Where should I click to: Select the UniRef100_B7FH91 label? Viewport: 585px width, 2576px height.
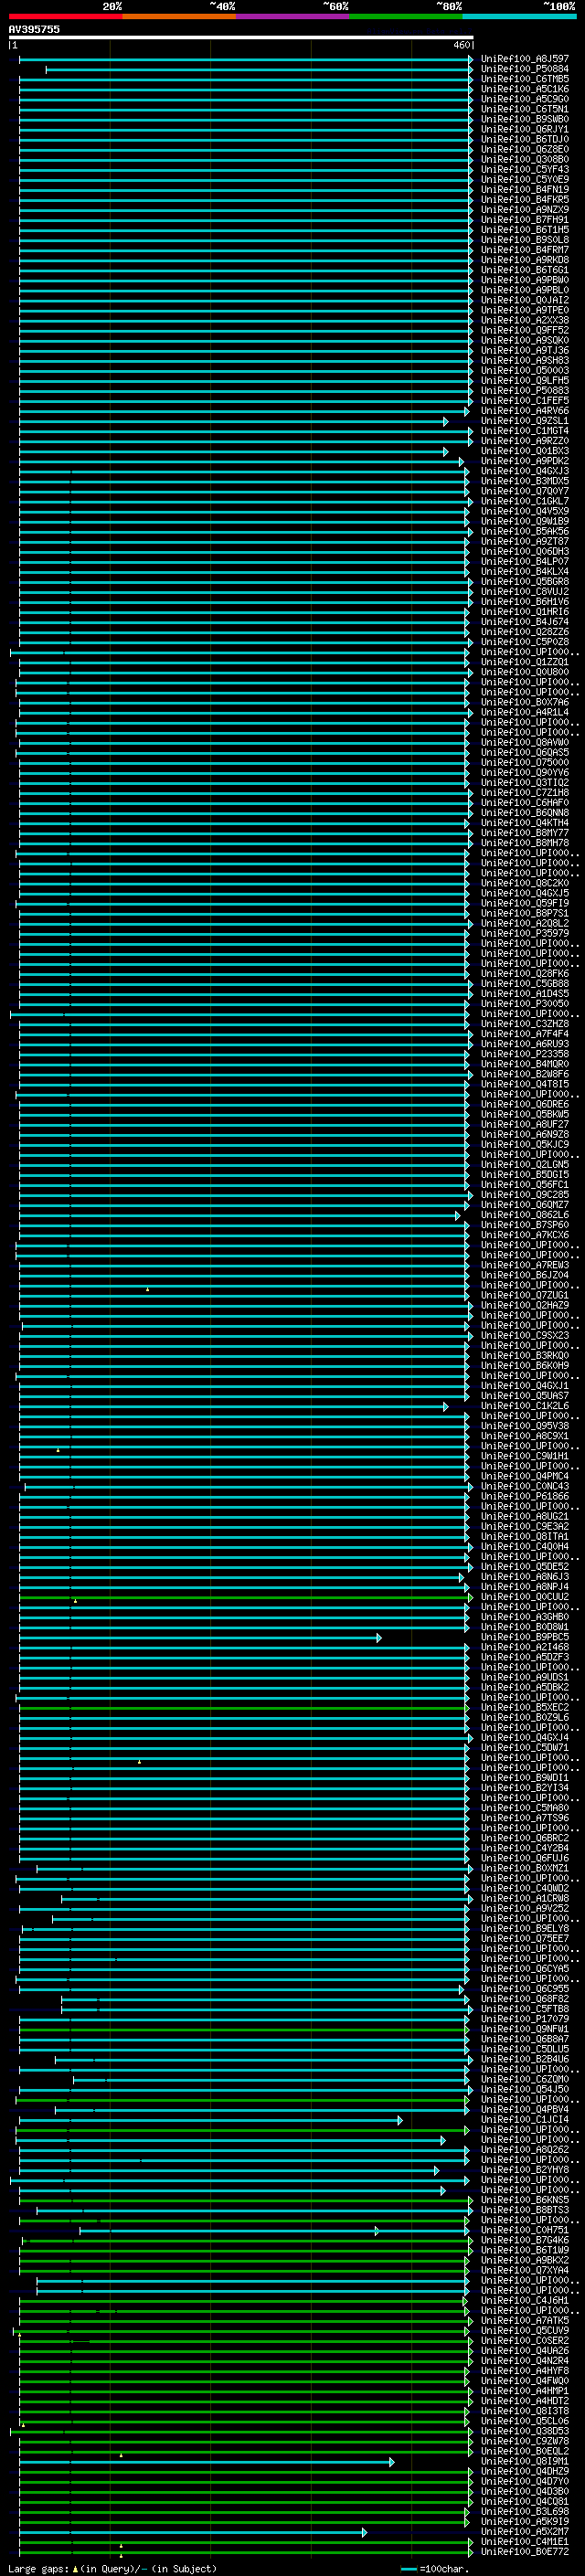tap(525, 220)
